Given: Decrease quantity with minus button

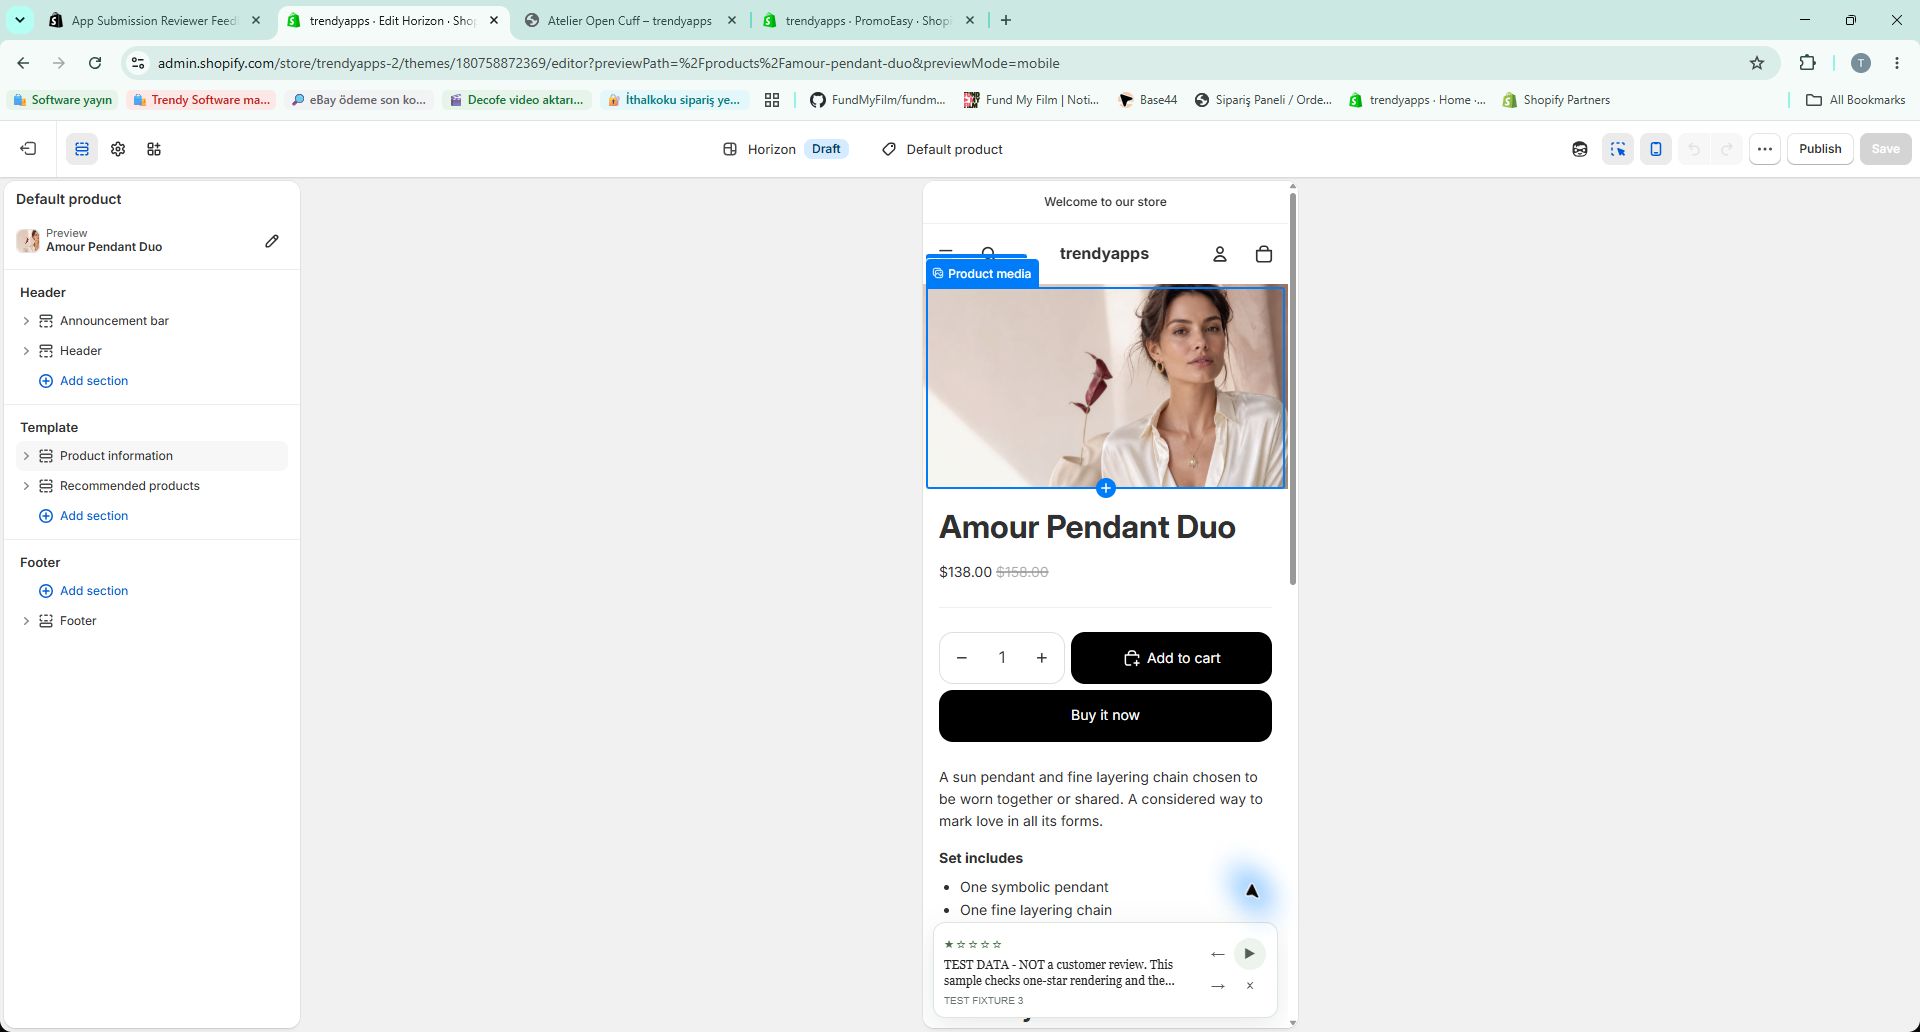Looking at the screenshot, I should coord(962,658).
